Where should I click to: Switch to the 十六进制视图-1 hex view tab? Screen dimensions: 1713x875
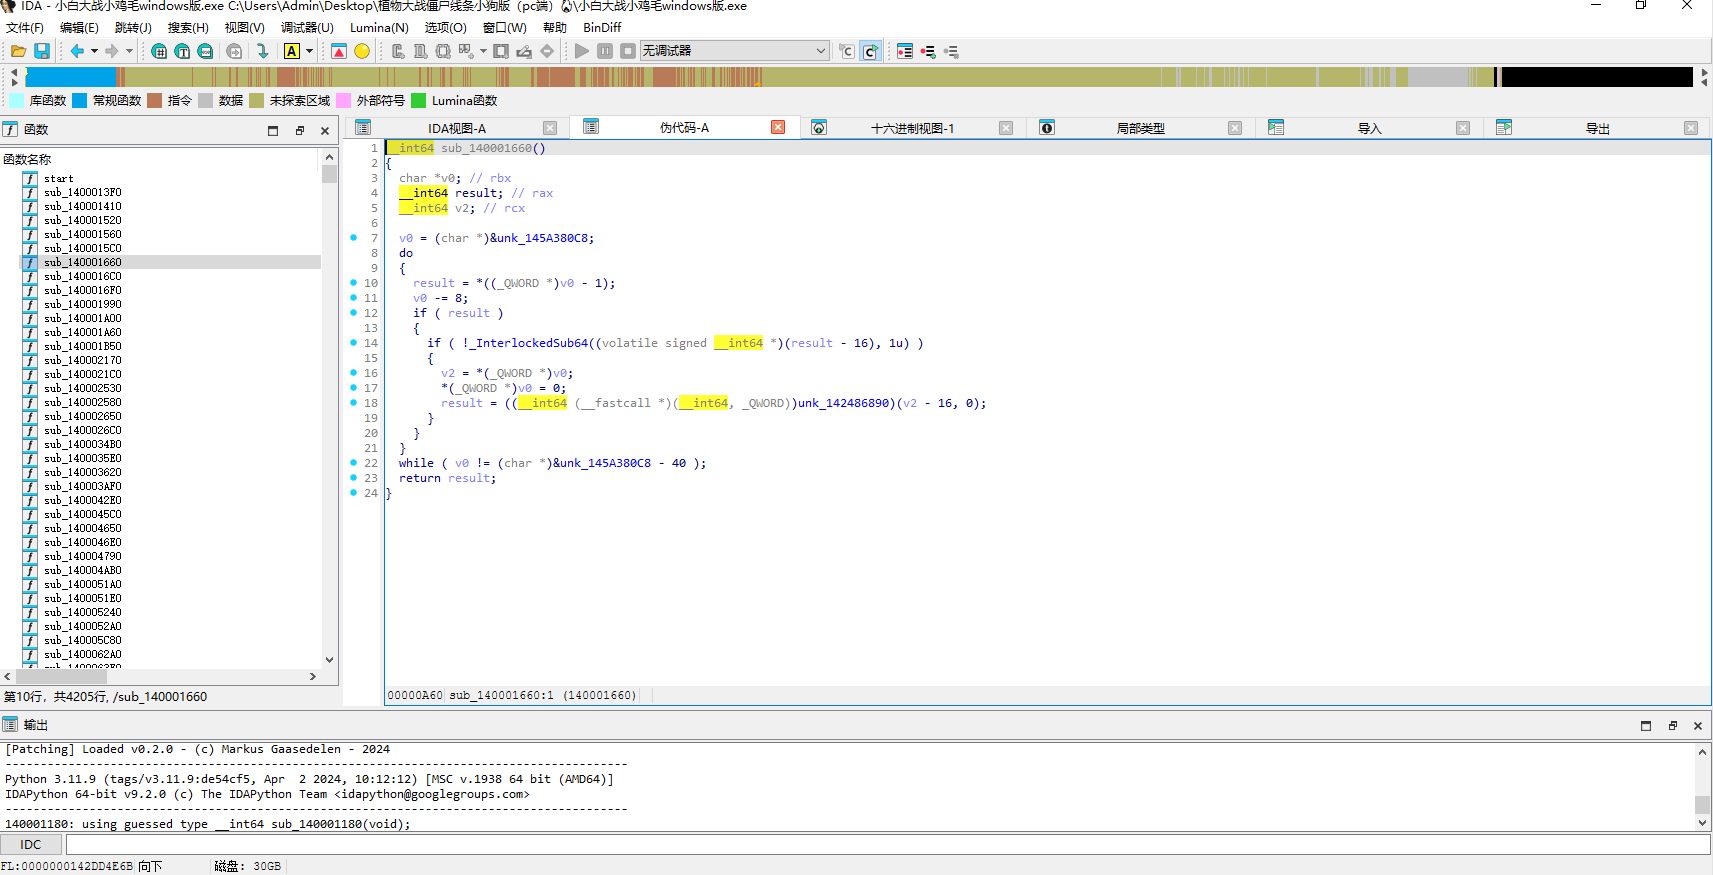pos(912,128)
